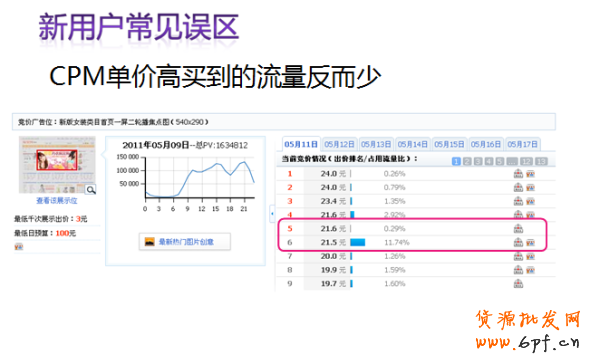Go to page 2 of bid rankings
Viewport: 590px width, 364px height.
(x=467, y=161)
